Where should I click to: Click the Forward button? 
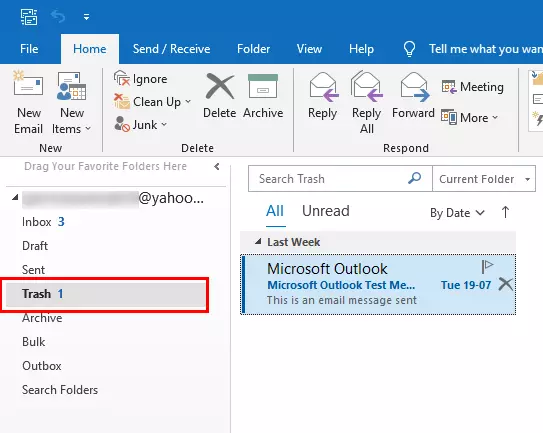tap(413, 96)
